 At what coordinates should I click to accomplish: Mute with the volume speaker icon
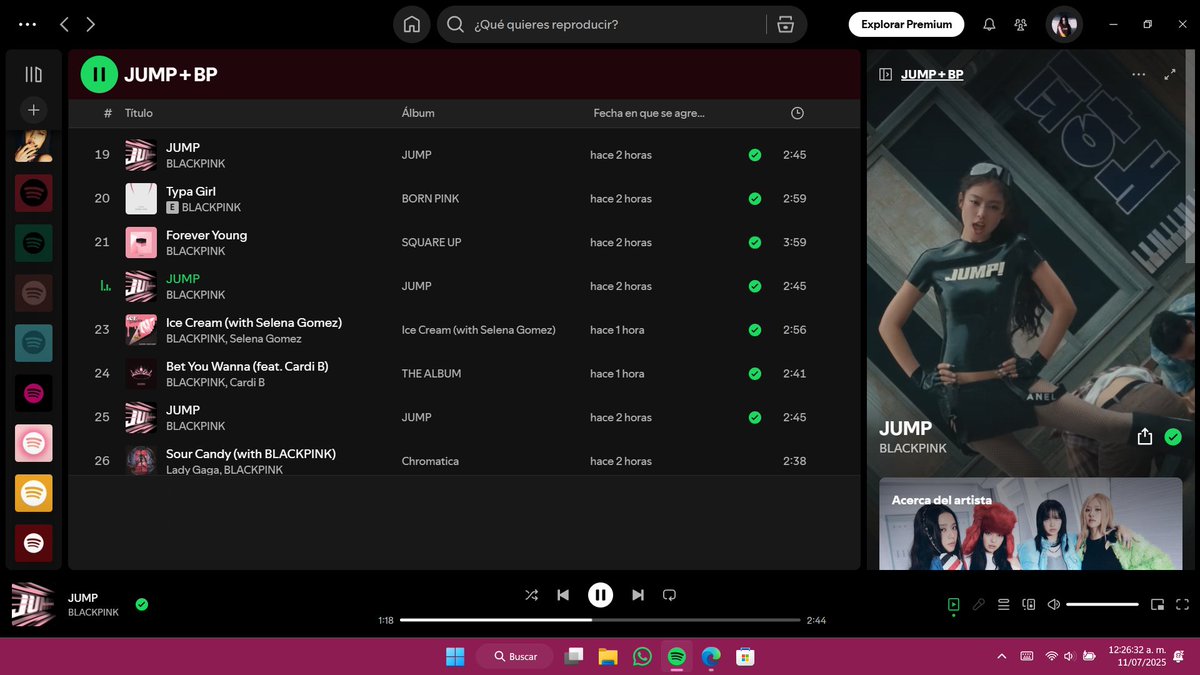[1054, 604]
